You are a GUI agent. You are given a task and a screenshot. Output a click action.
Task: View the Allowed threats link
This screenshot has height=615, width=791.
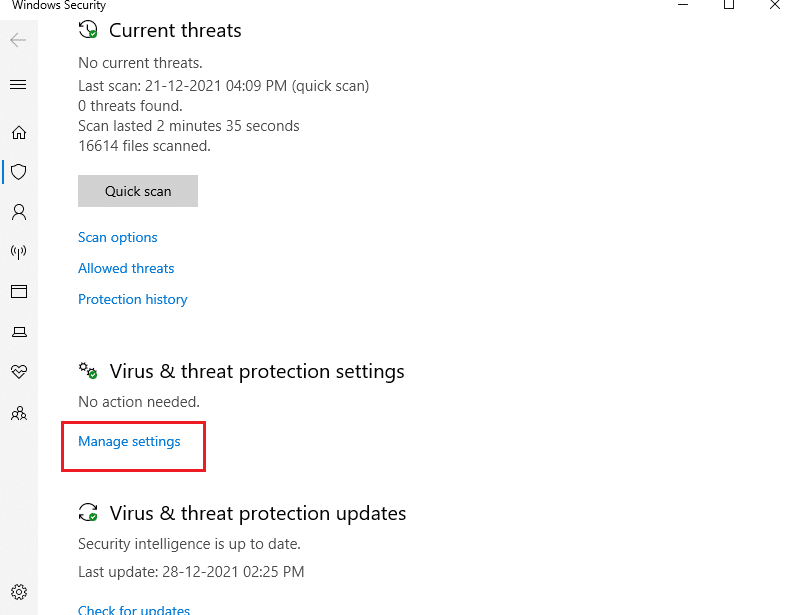[126, 268]
